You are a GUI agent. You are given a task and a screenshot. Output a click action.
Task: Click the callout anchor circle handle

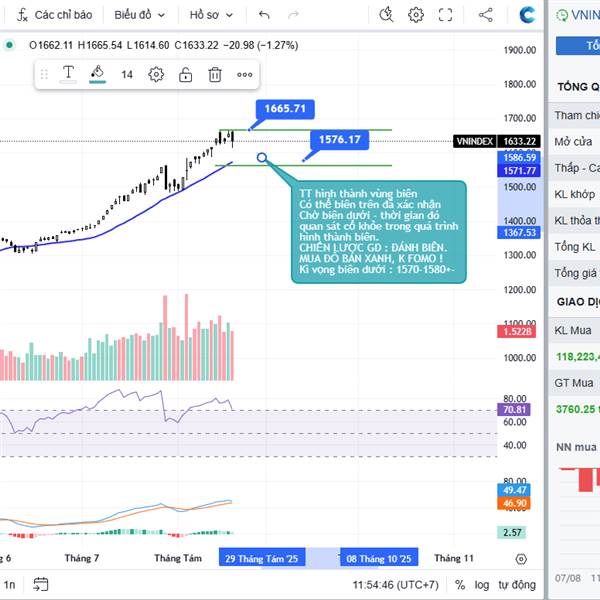tap(262, 157)
